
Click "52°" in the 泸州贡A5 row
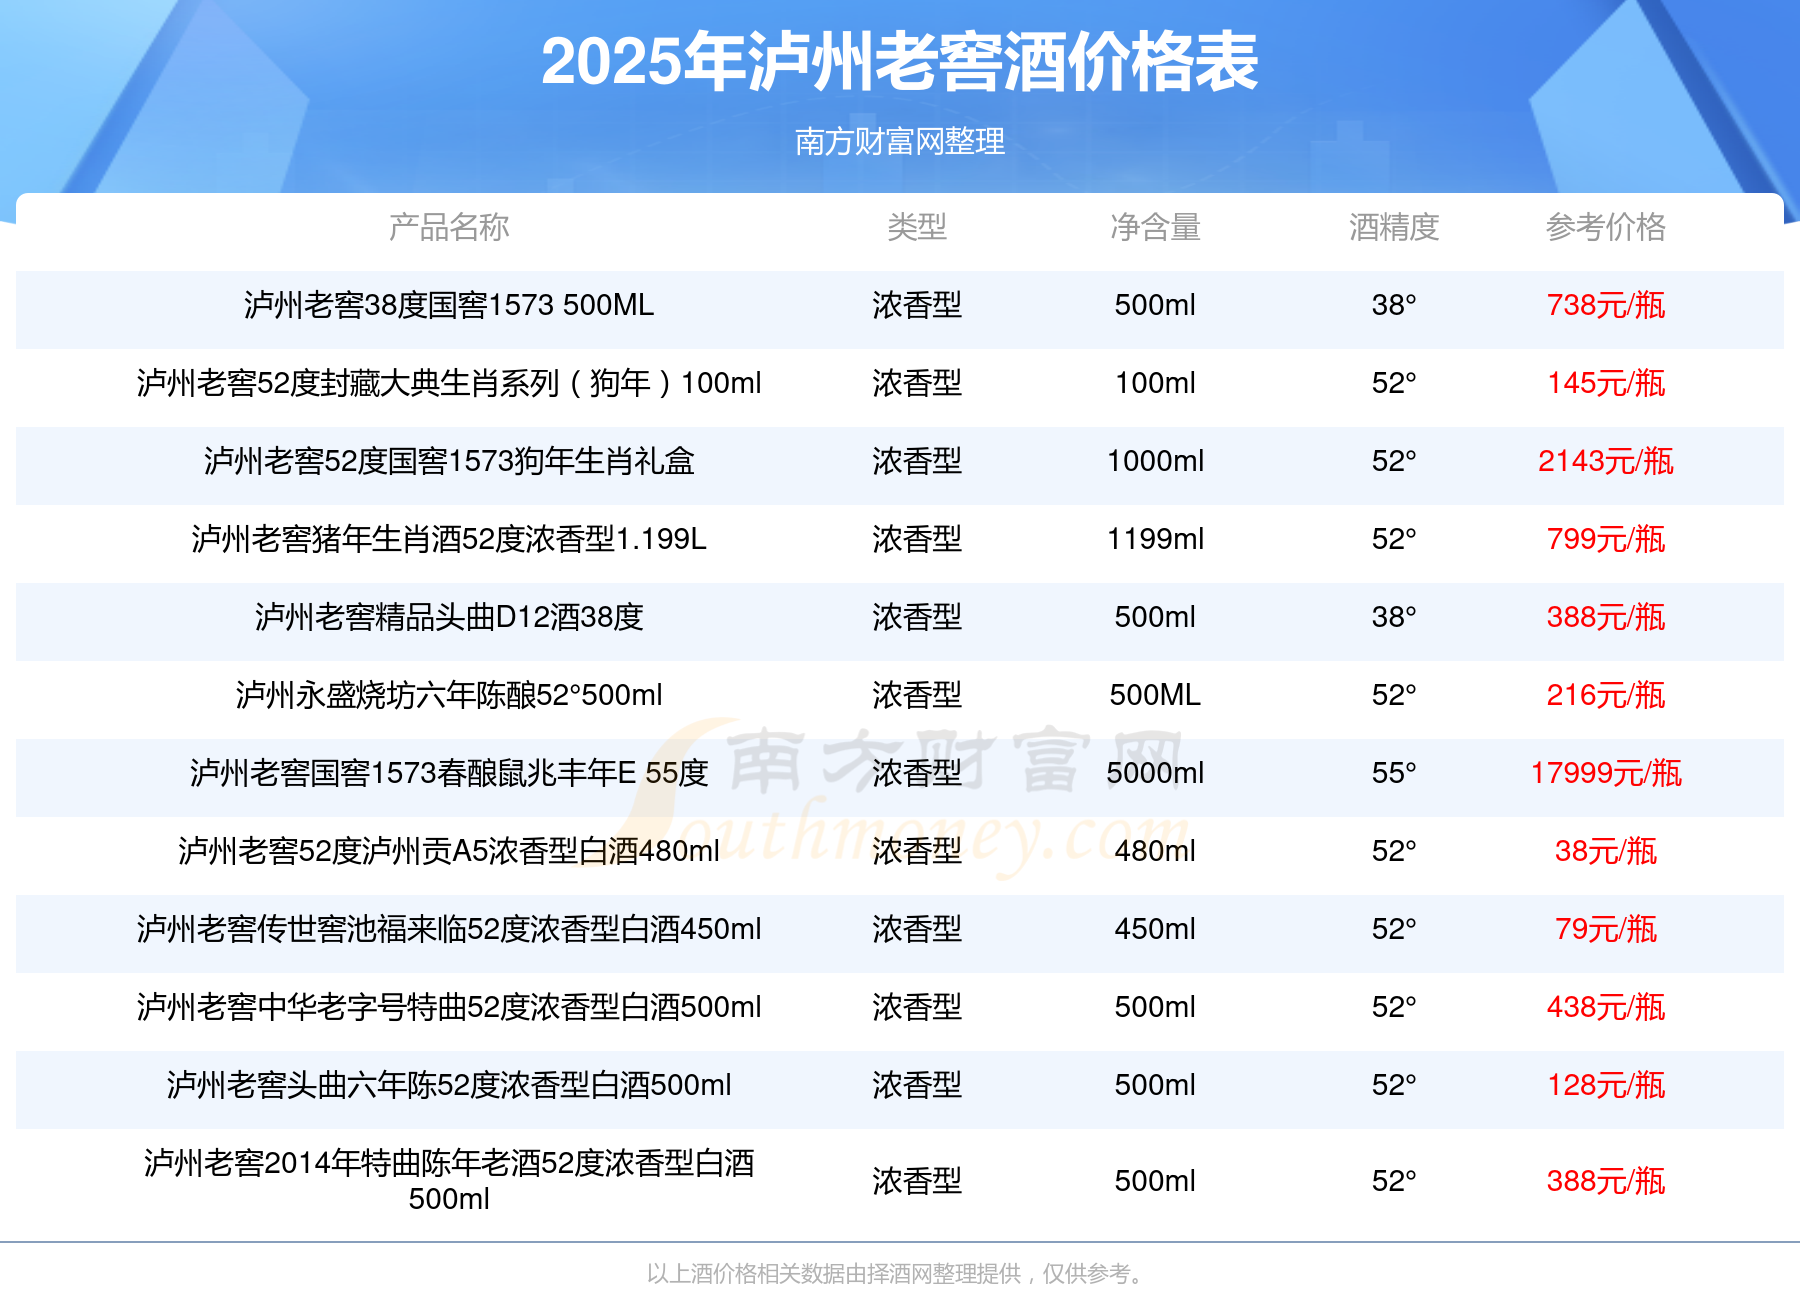point(1394,851)
